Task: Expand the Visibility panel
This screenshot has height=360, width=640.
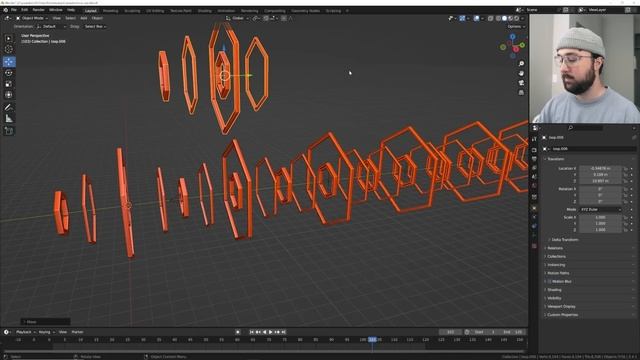Action: pyautogui.click(x=554, y=298)
